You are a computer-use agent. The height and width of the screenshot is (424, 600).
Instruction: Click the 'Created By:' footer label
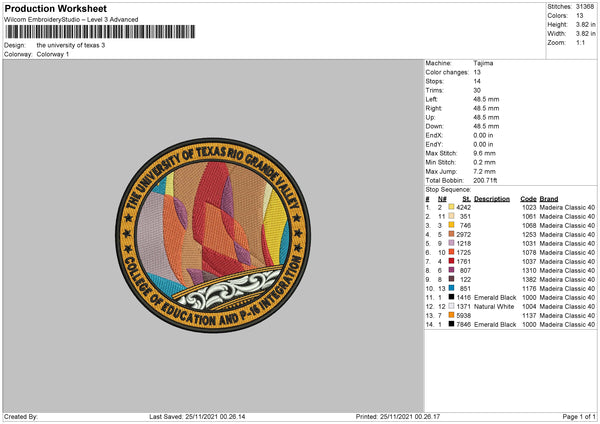[21, 416]
